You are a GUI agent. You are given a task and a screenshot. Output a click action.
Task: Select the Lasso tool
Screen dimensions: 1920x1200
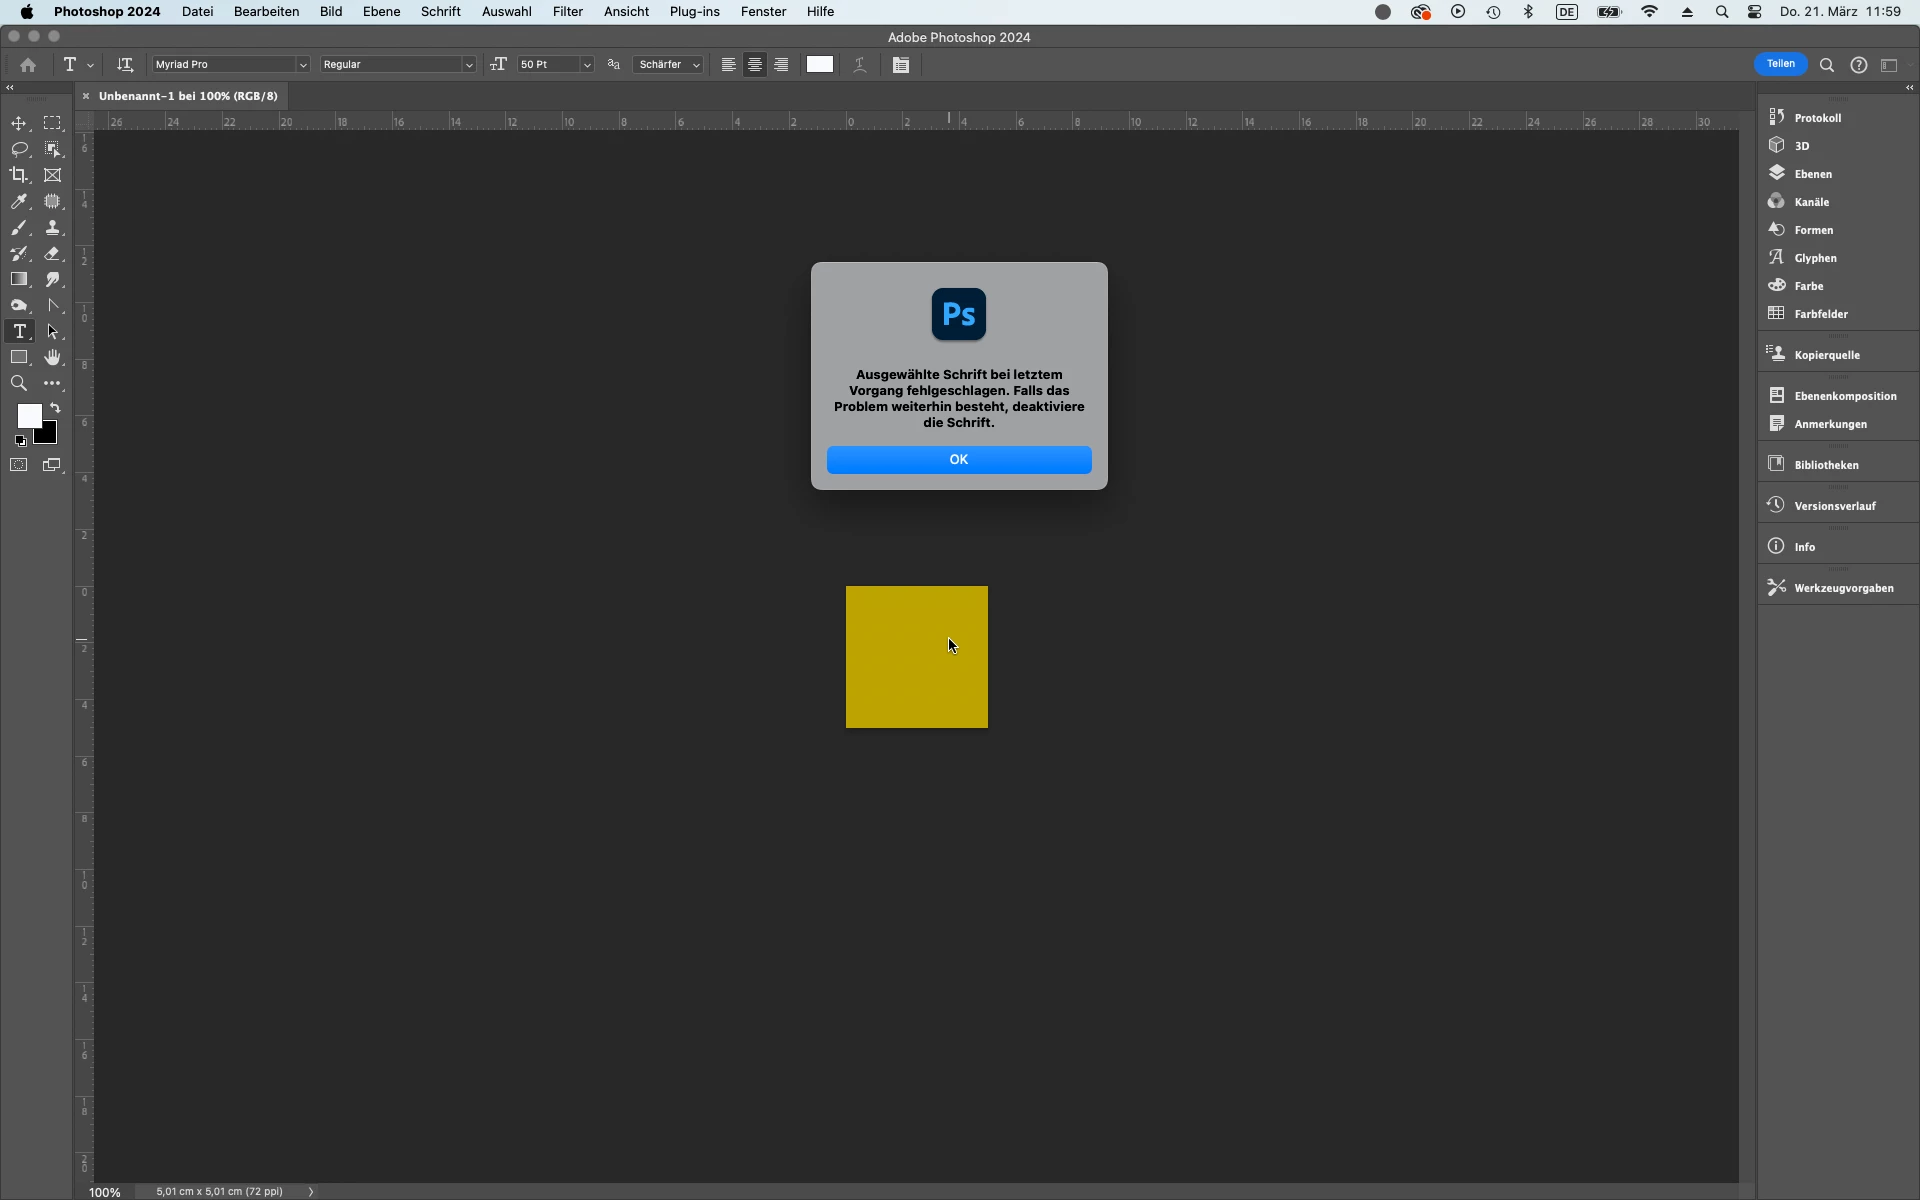(19, 149)
